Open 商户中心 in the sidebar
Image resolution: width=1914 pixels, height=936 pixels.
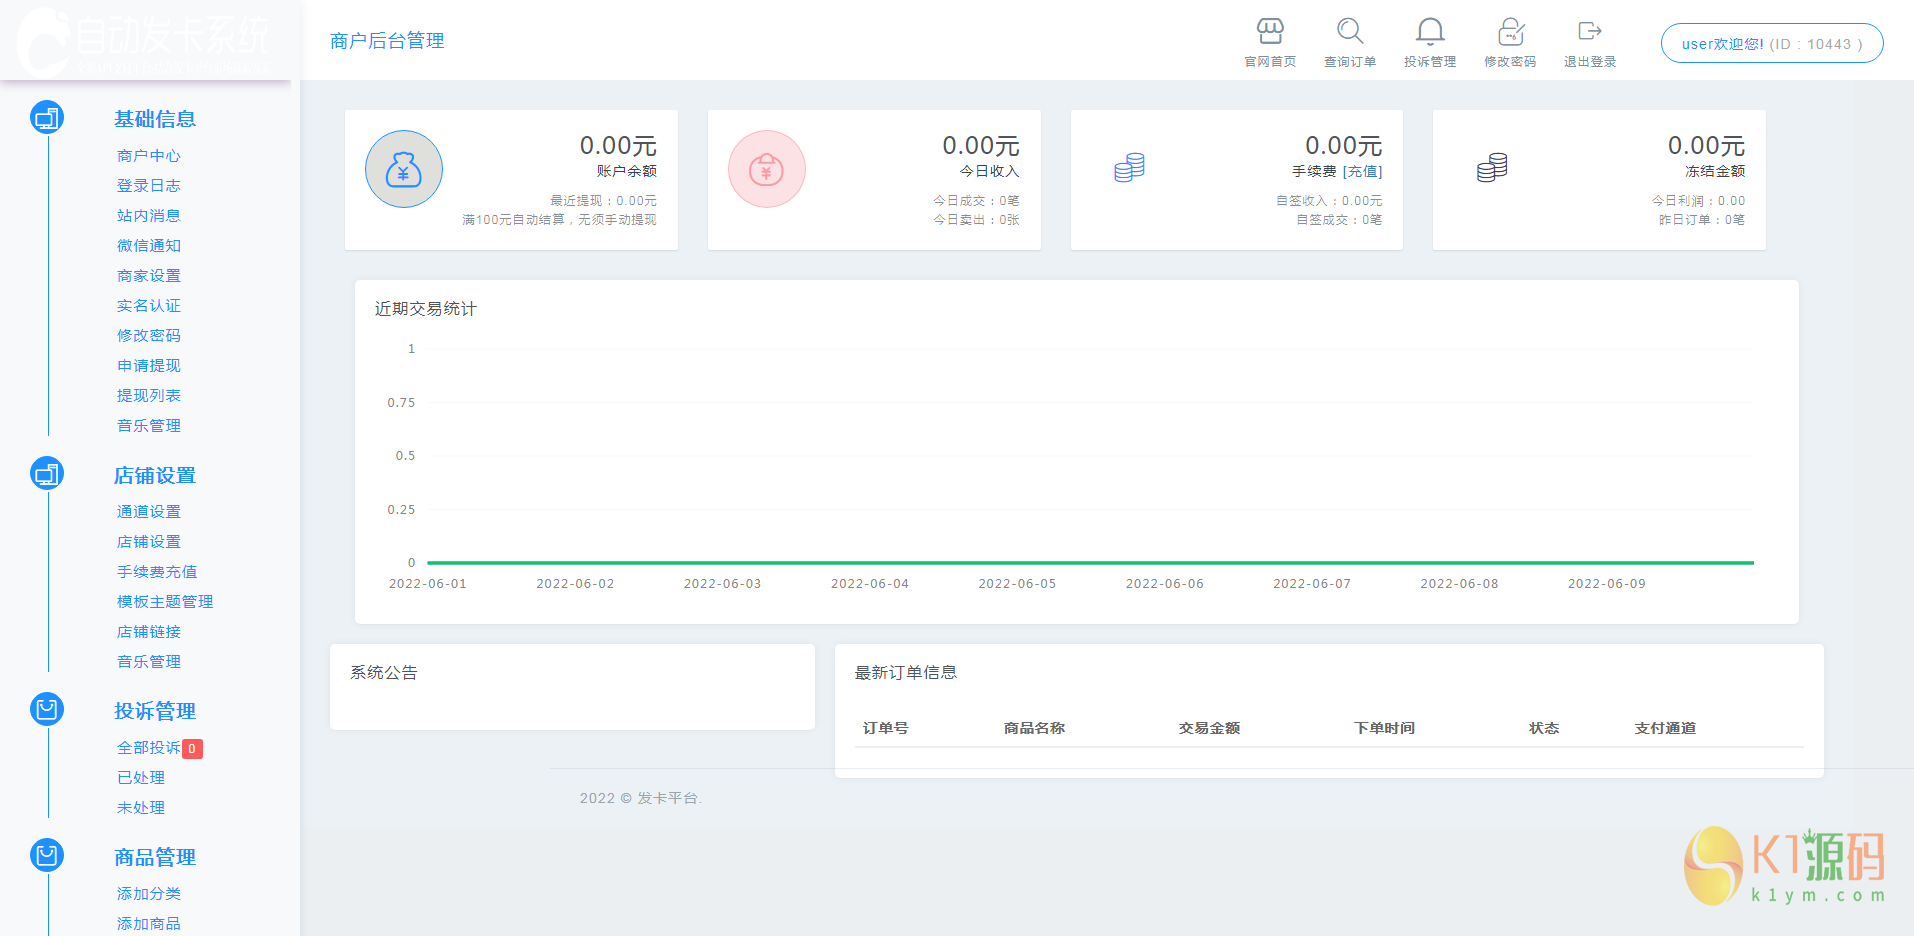click(x=149, y=156)
